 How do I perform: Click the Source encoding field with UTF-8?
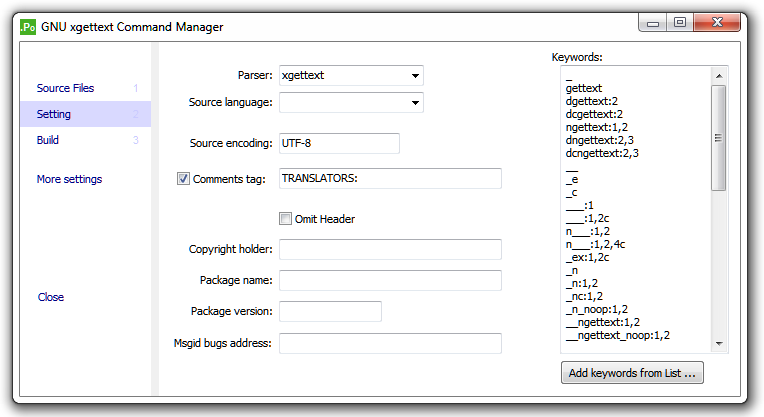tap(339, 143)
